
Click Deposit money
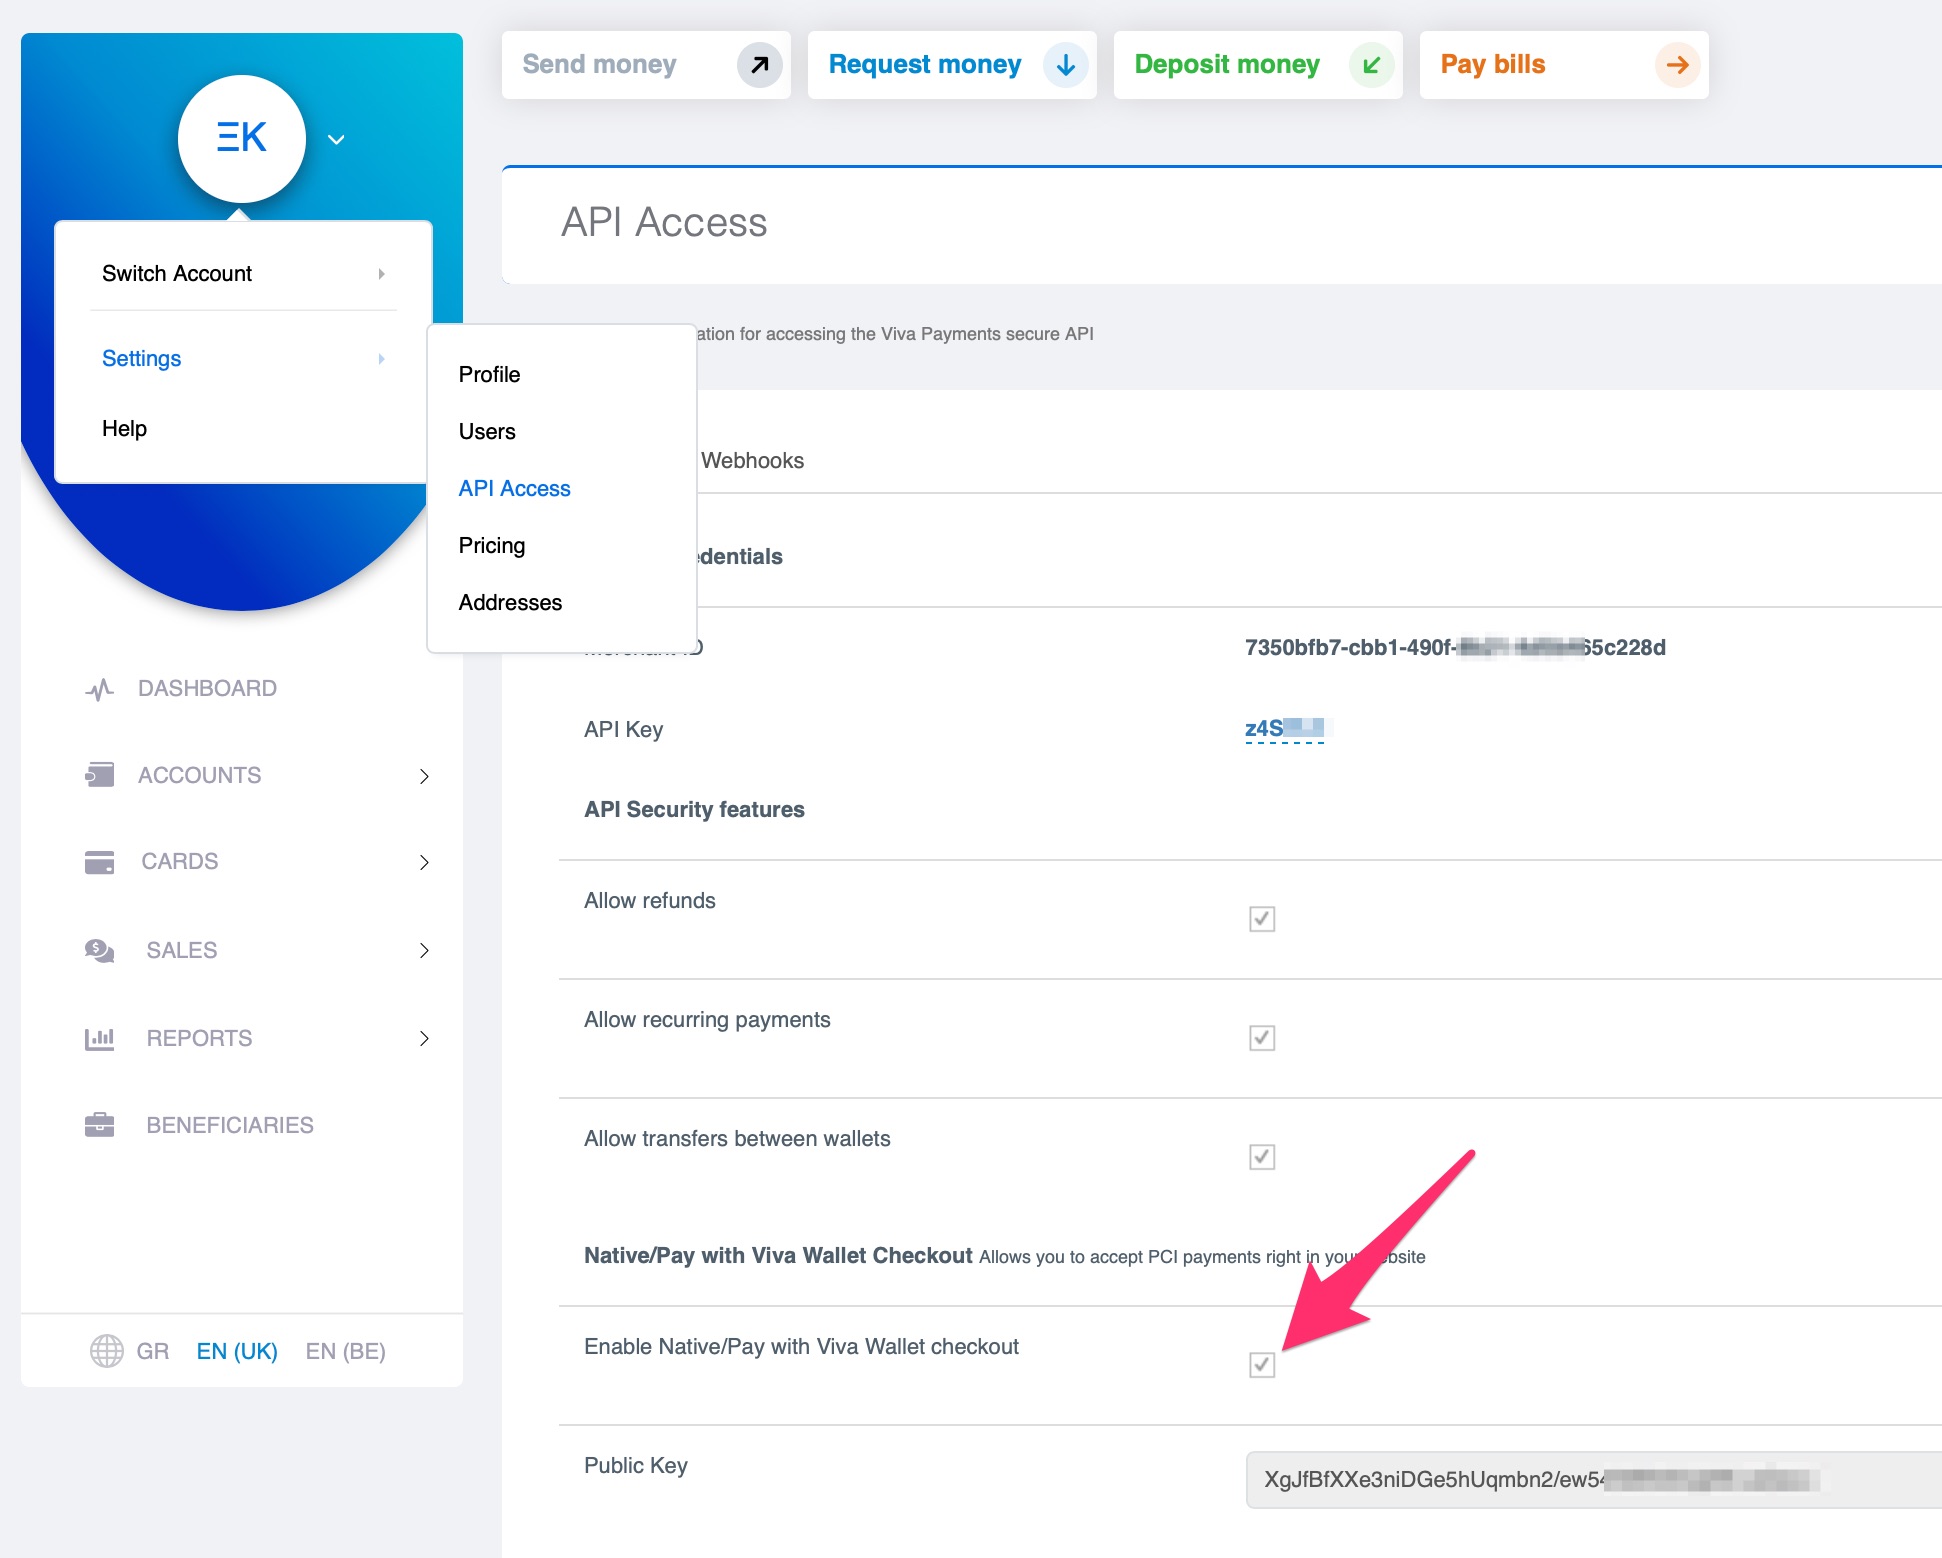click(1227, 64)
